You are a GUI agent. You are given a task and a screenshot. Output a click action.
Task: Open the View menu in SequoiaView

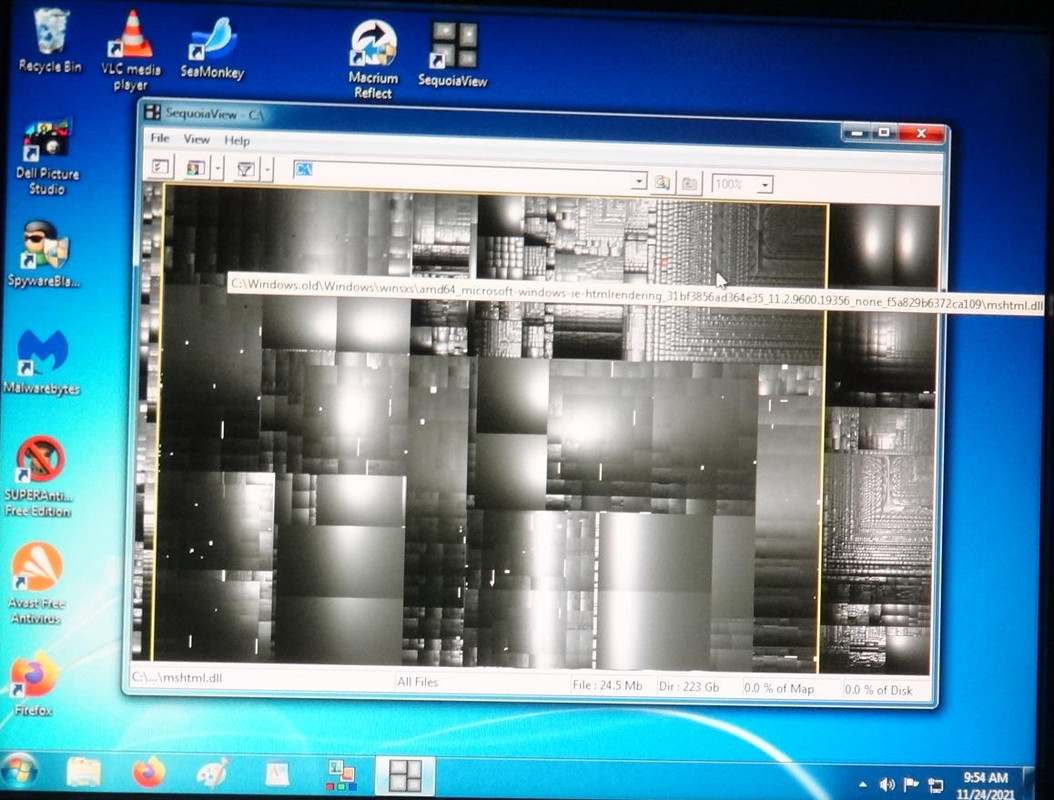coord(196,139)
